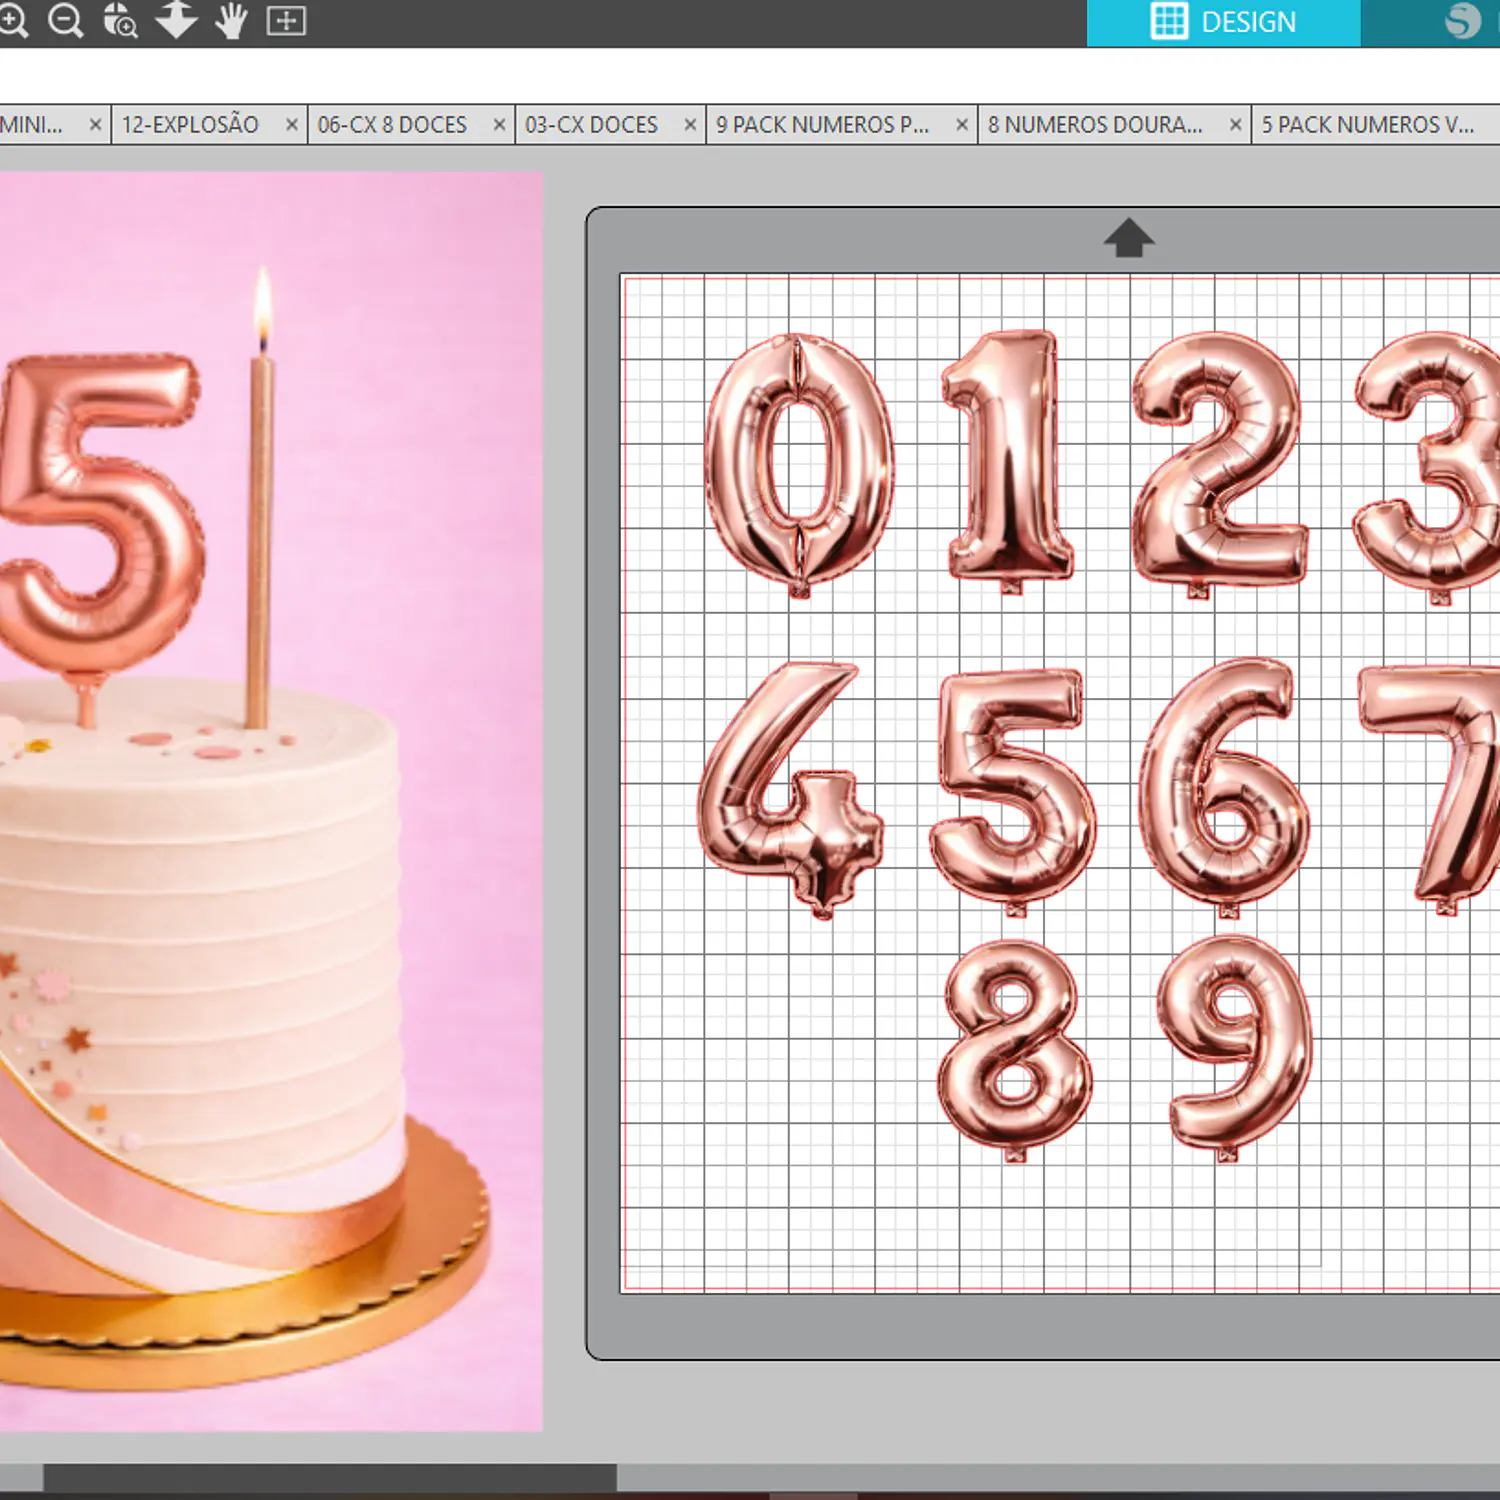Click the drag zoom down-arrow icon
Screen dimensions: 1500x1500
click(x=176, y=21)
